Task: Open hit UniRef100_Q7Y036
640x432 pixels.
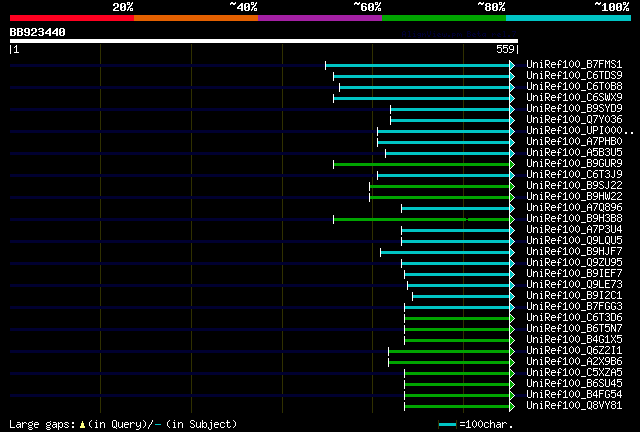Action: pos(574,119)
